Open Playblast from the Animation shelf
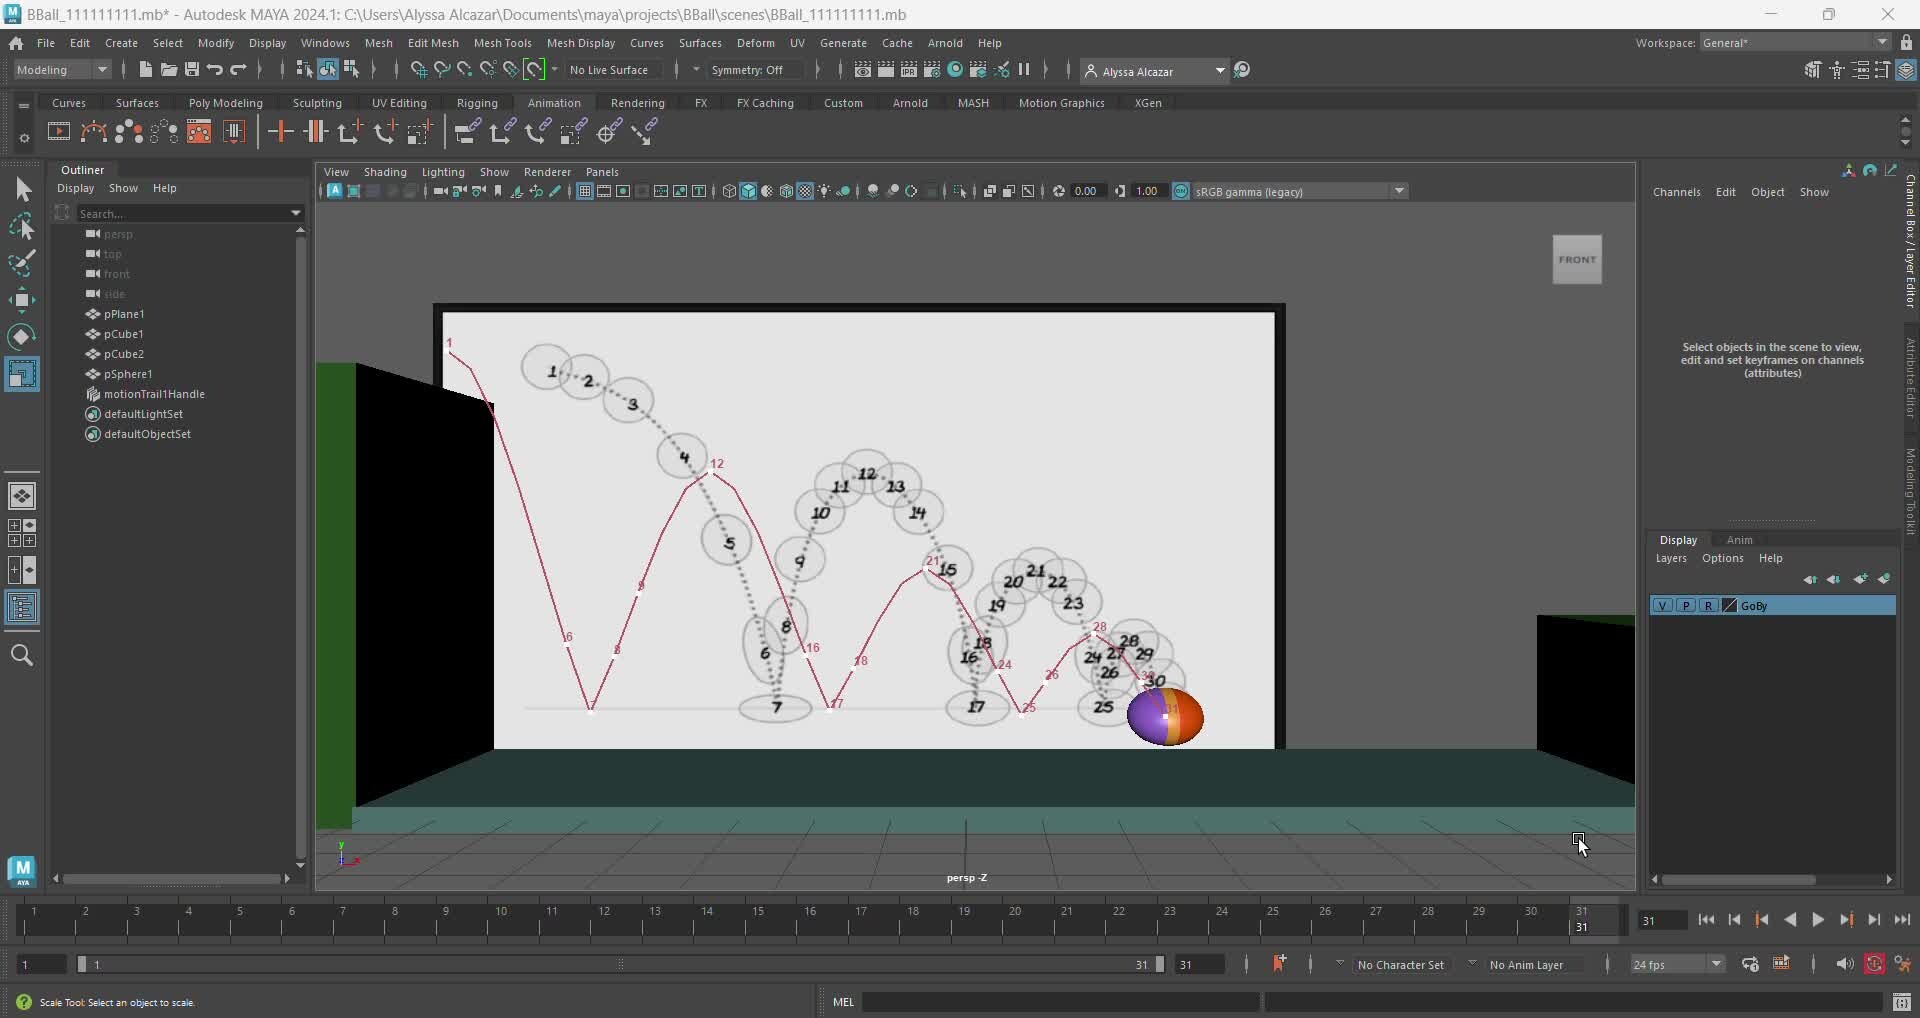Image resolution: width=1920 pixels, height=1018 pixels. 58,131
